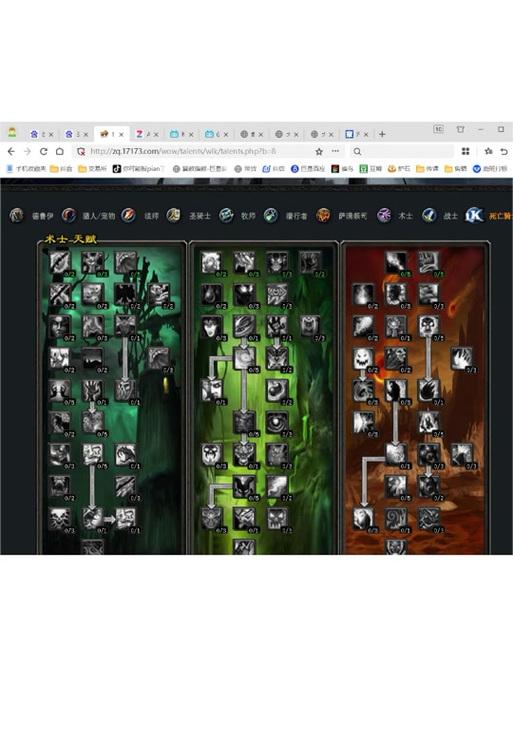The width and height of the screenshot is (513, 729).
Task: Click skull-shaped Ruin talent in Destruction tree
Action: [428, 326]
